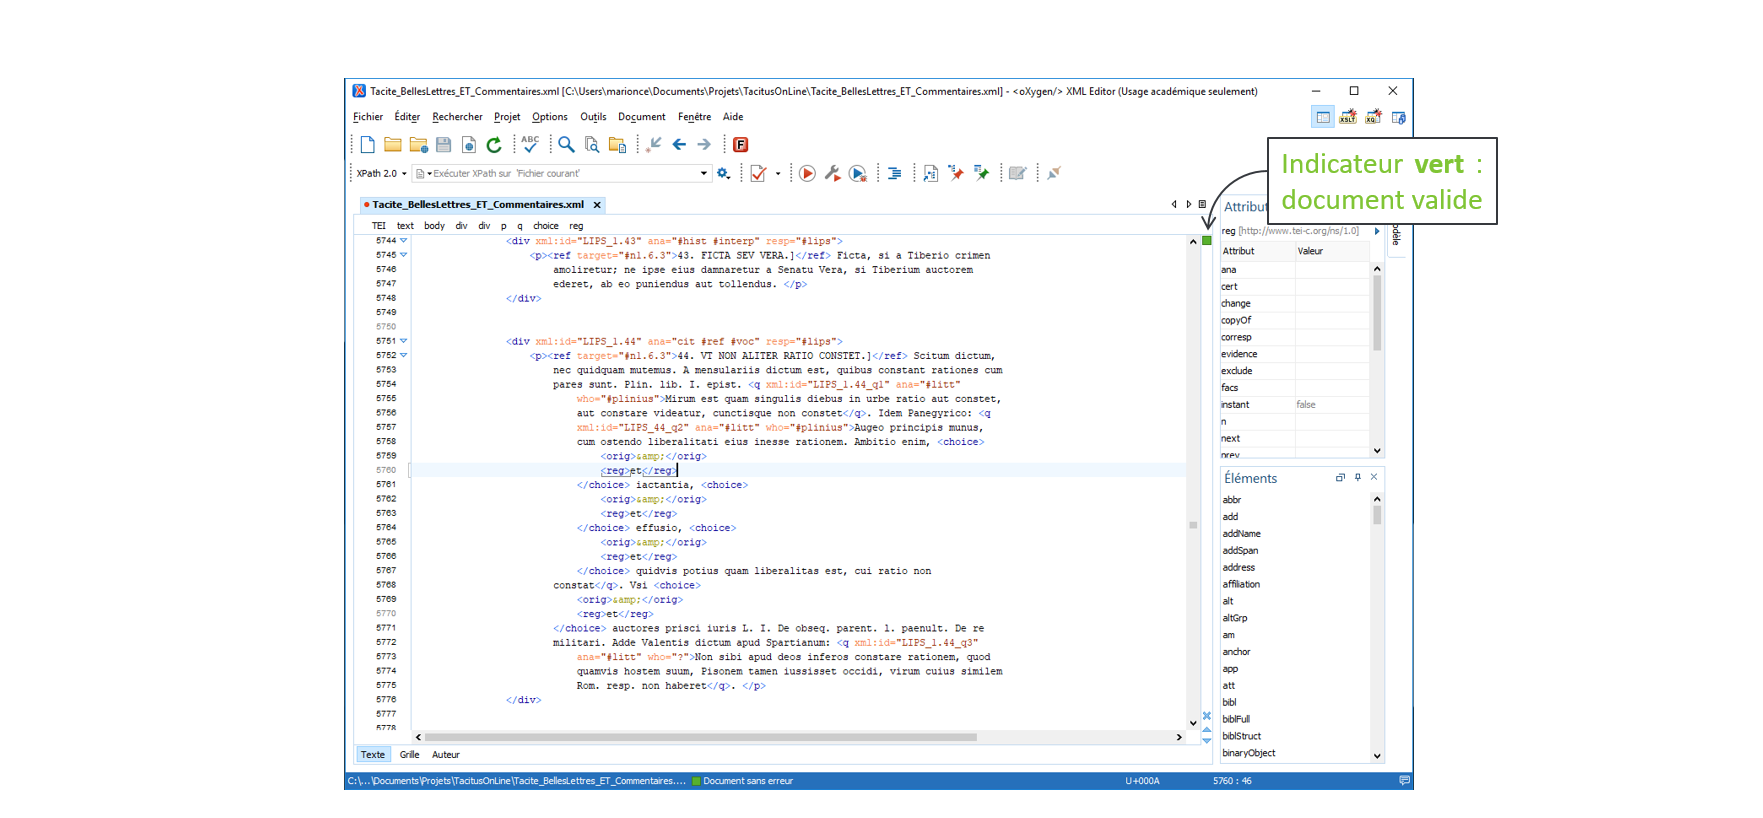
Task: Switch to the Grille view tab
Action: [409, 755]
